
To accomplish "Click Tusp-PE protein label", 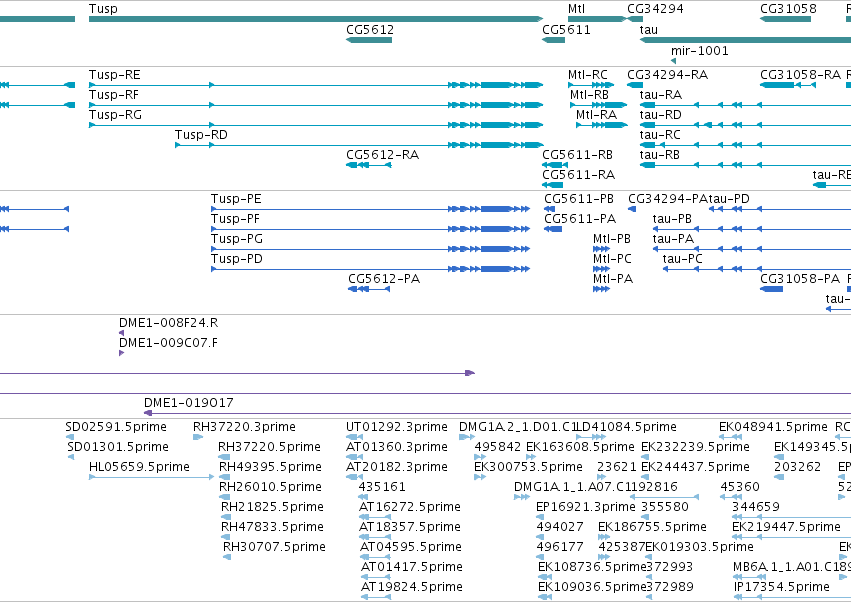I will tap(236, 199).
